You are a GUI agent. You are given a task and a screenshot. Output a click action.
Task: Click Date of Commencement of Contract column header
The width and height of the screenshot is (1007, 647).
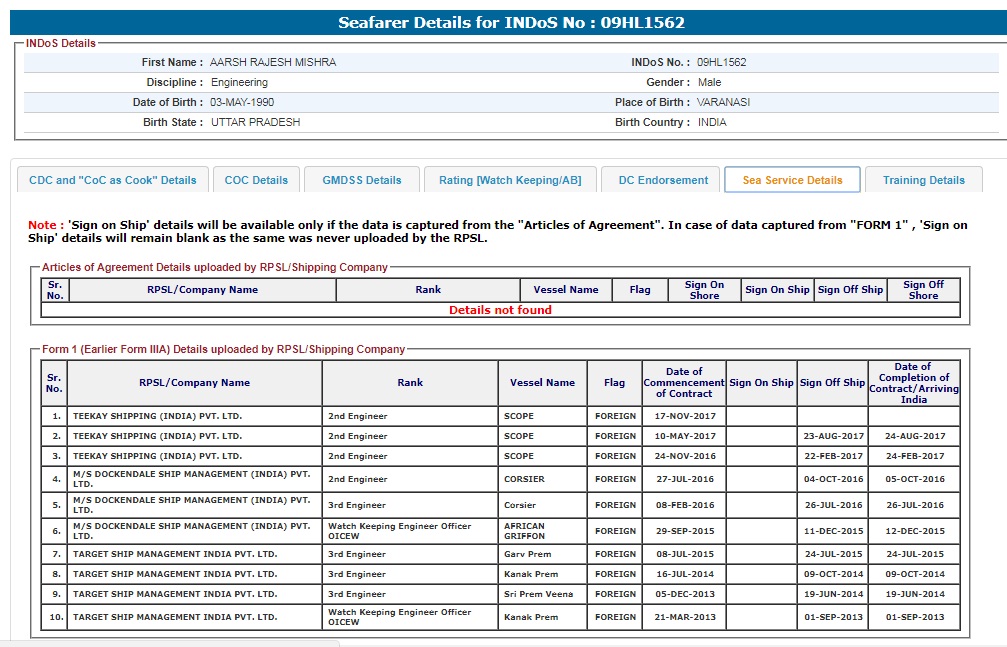click(x=684, y=383)
